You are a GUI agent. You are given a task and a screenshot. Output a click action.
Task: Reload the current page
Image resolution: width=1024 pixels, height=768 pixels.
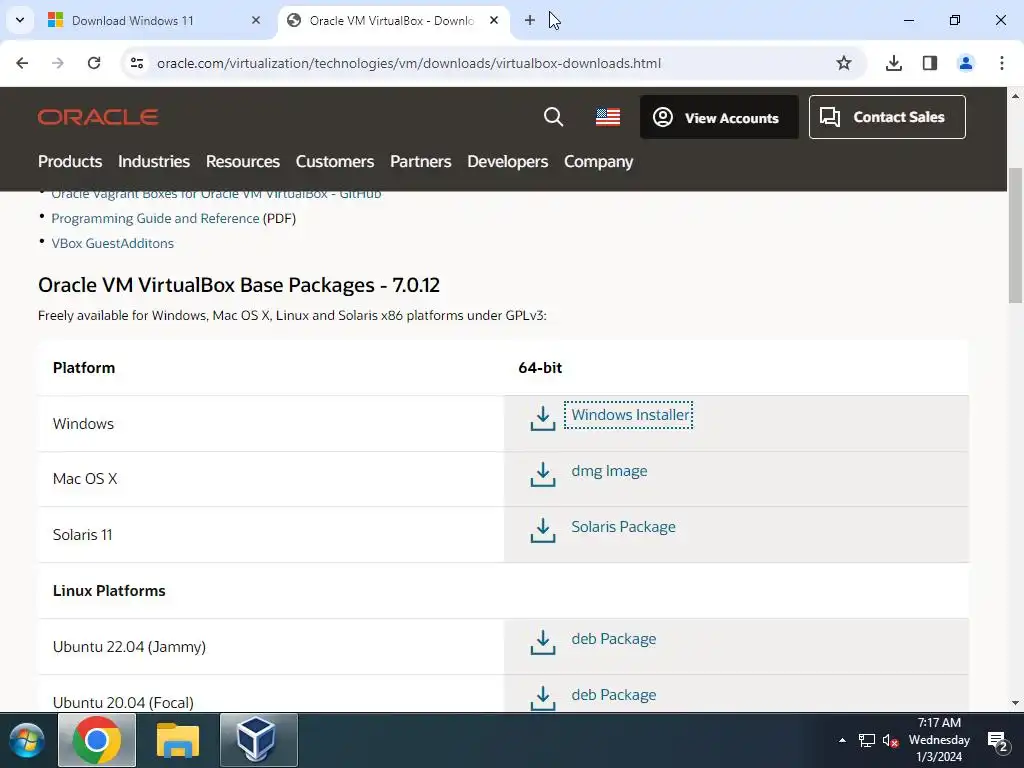[94, 63]
